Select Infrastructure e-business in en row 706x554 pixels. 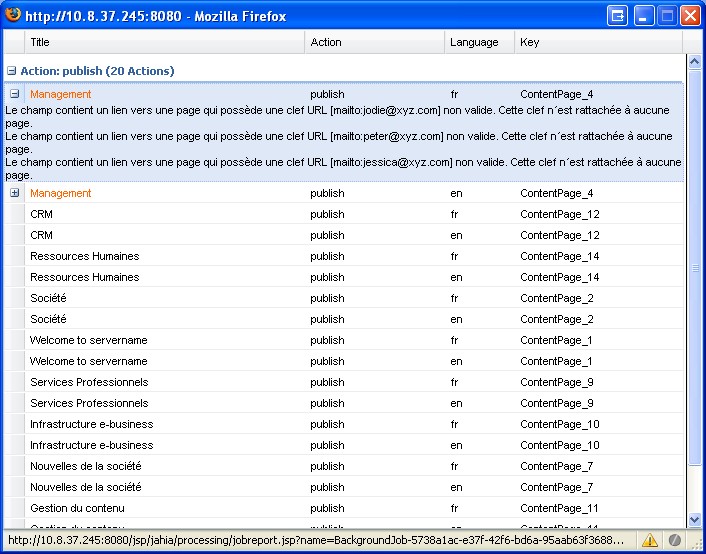point(92,445)
